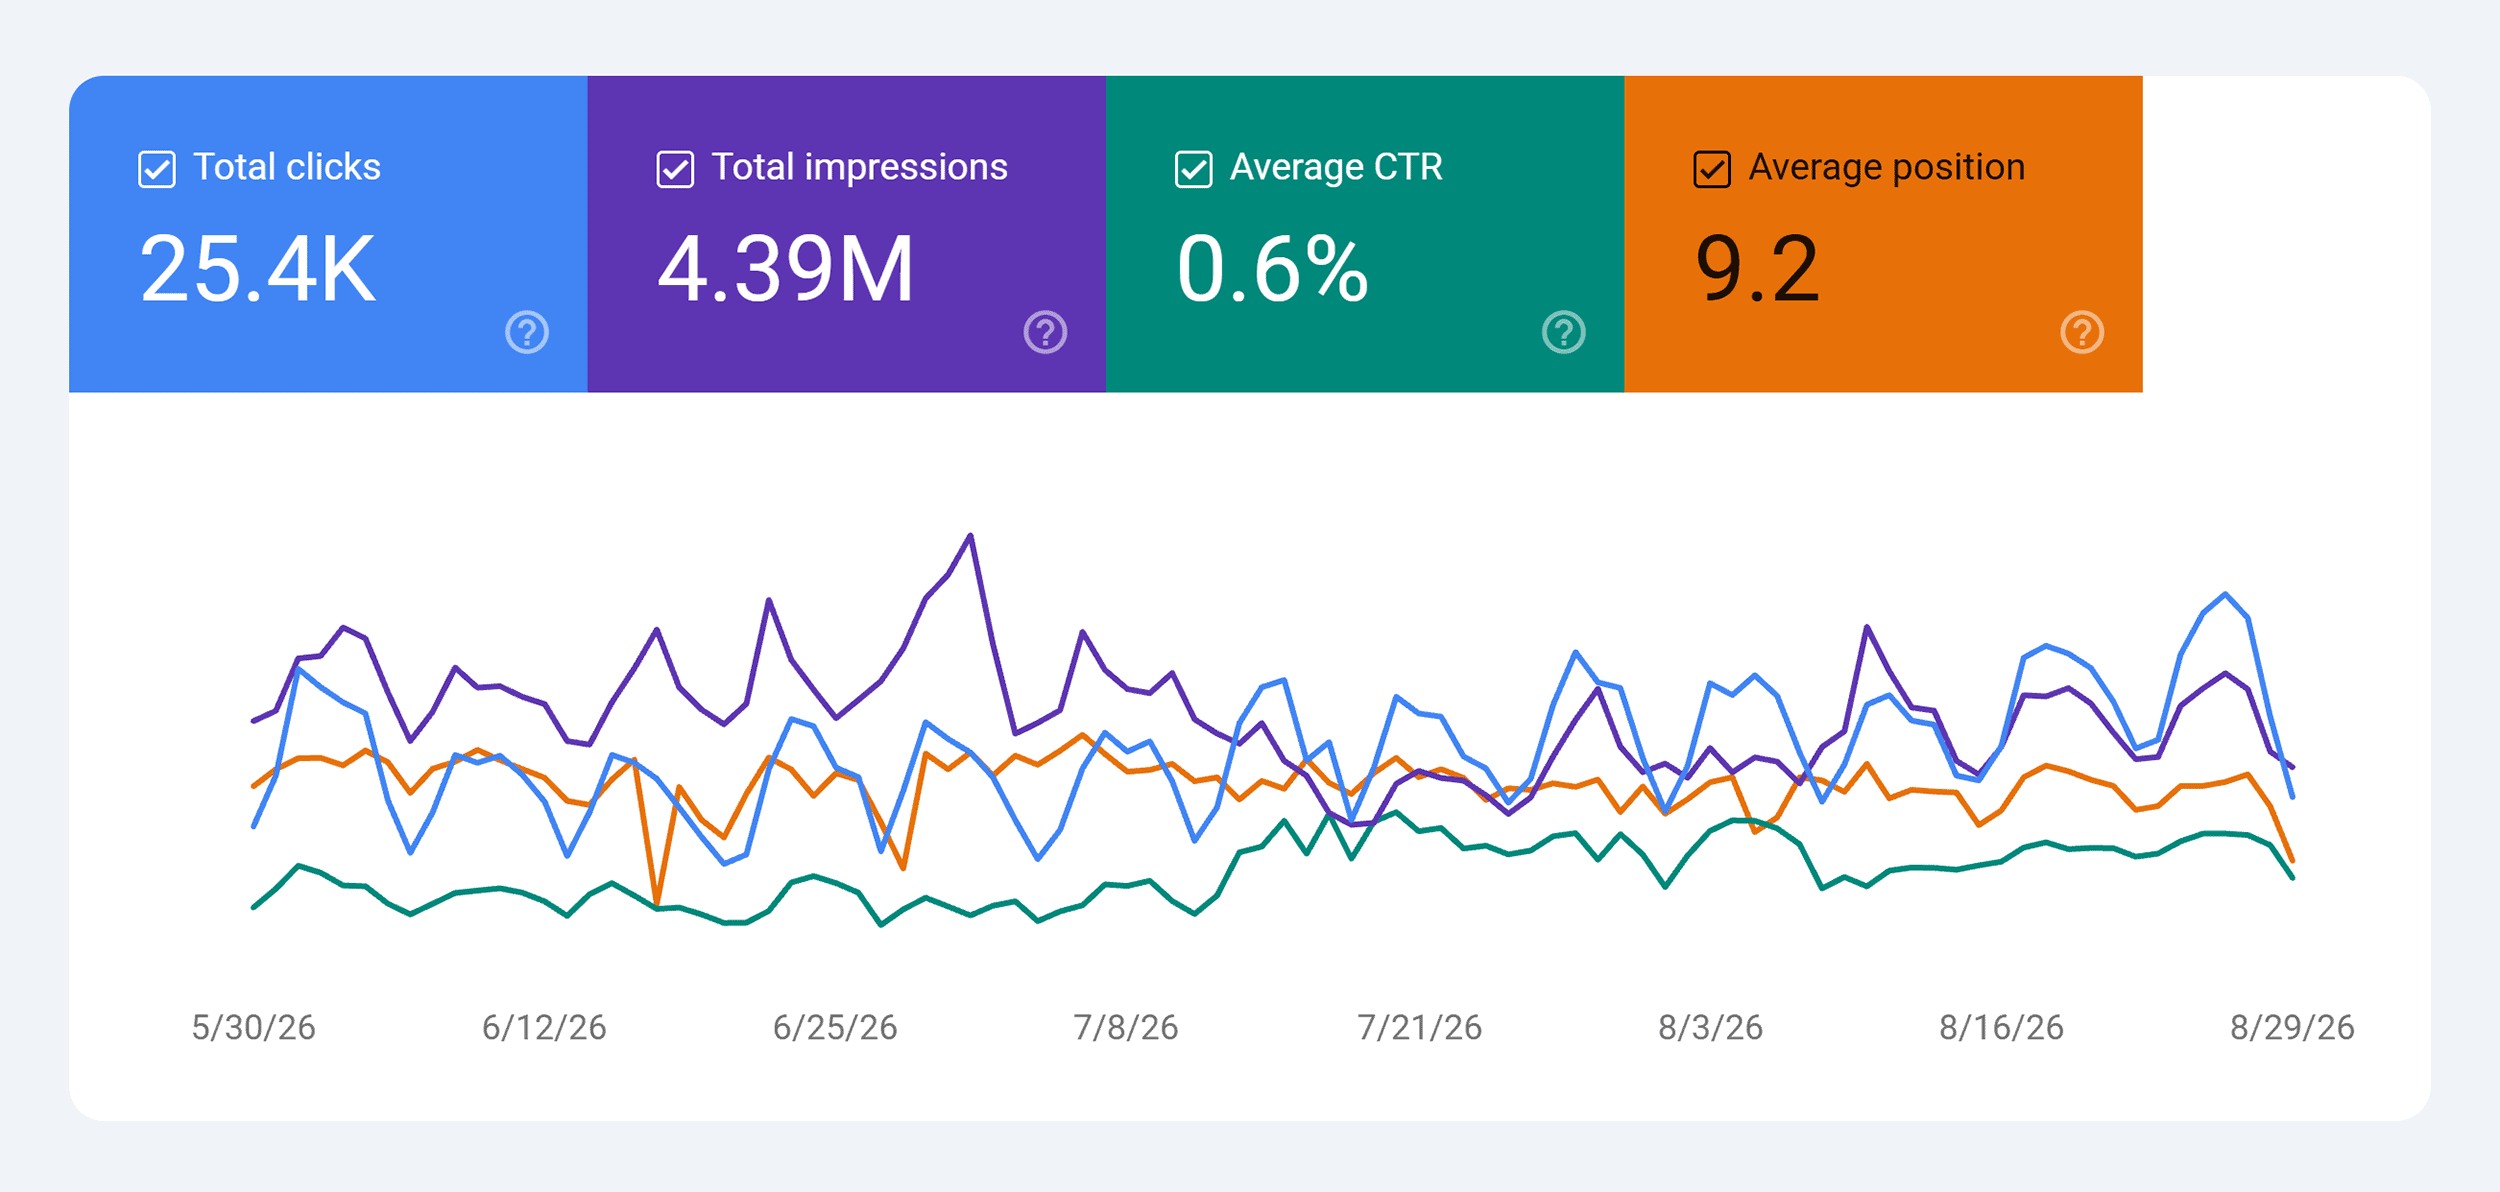The width and height of the screenshot is (2500, 1192).
Task: Click the 5/30/26 date axis label
Action: (x=253, y=1027)
